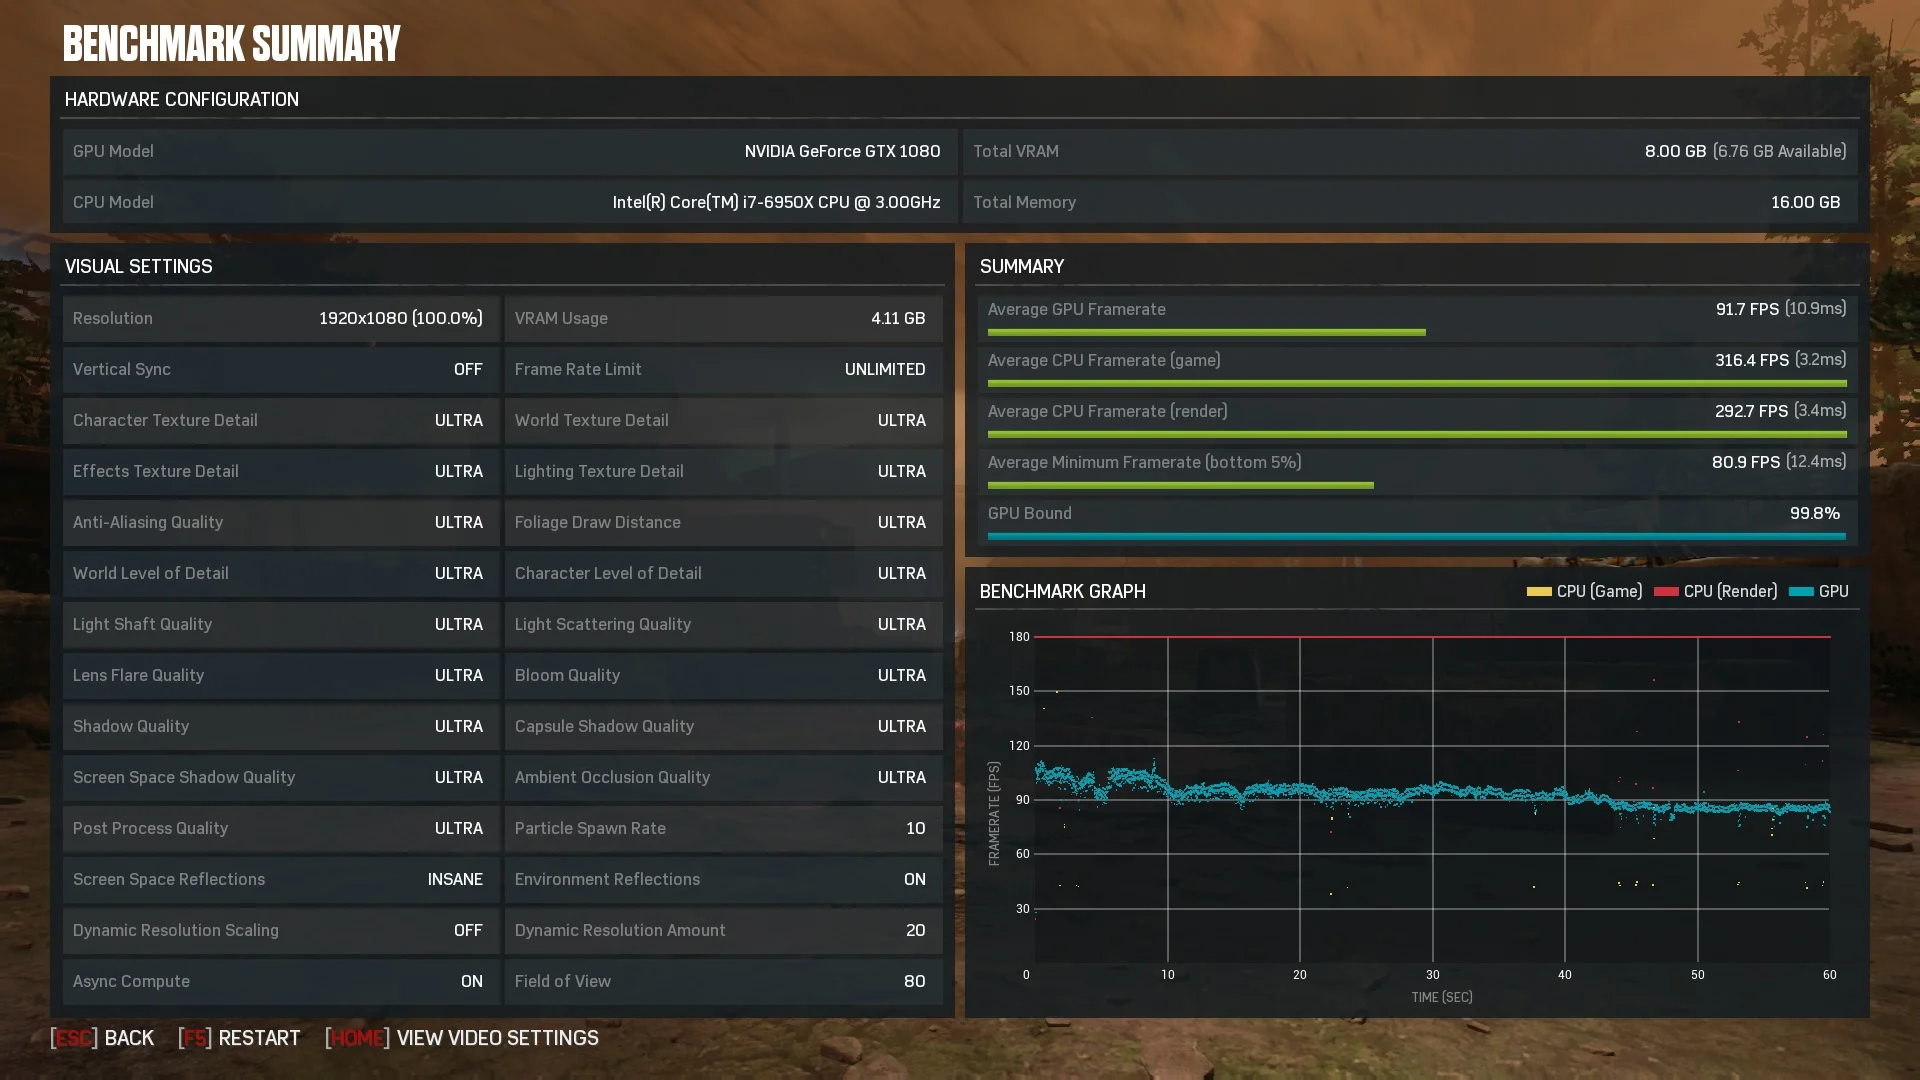Screen dimensions: 1920x1080
Task: Click the Environment Reflections ON row
Action: tap(723, 880)
